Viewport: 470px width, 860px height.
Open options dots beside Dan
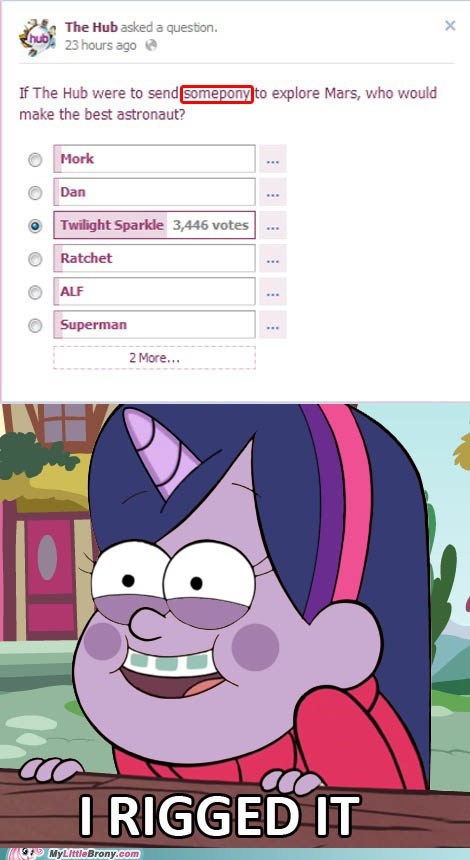click(273, 192)
